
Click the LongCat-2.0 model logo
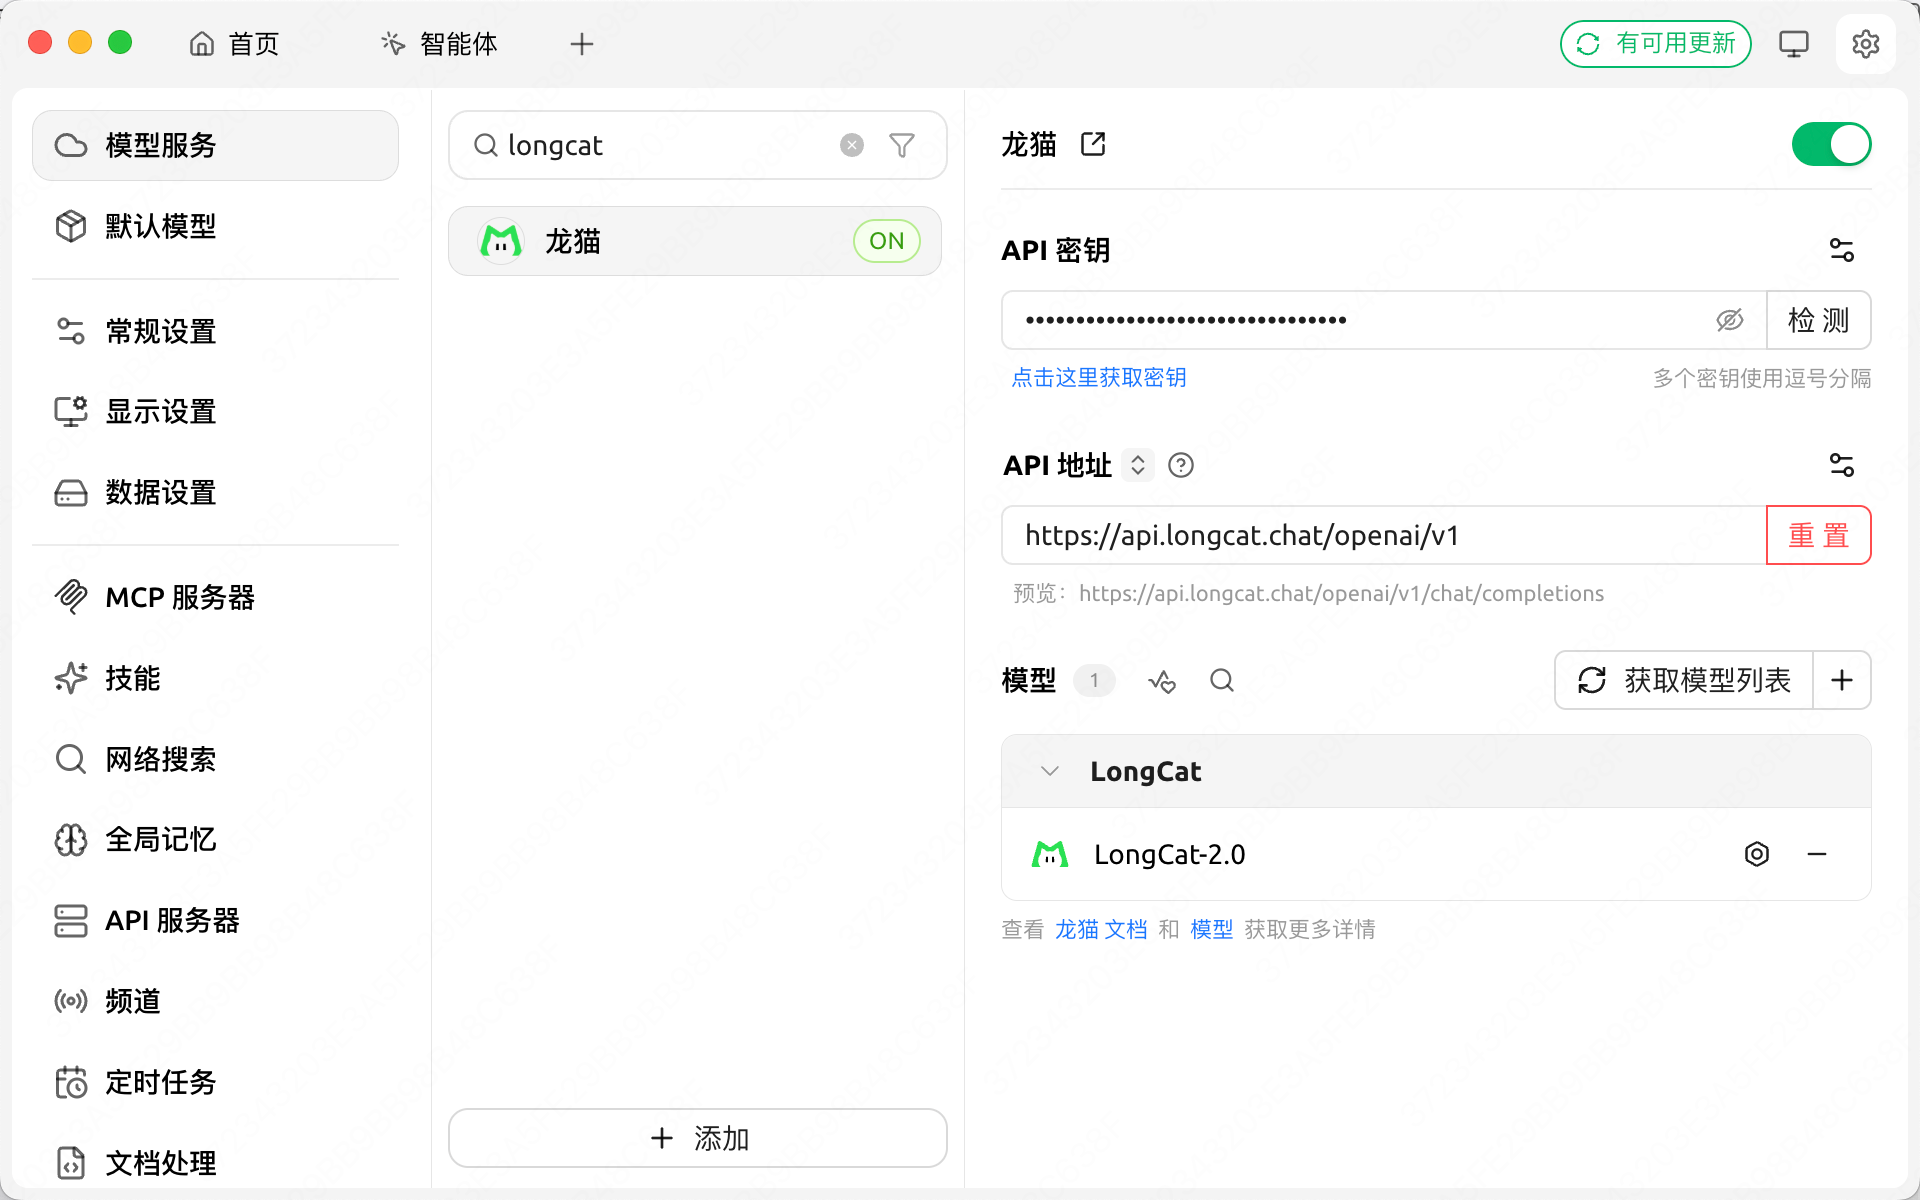pos(1050,854)
